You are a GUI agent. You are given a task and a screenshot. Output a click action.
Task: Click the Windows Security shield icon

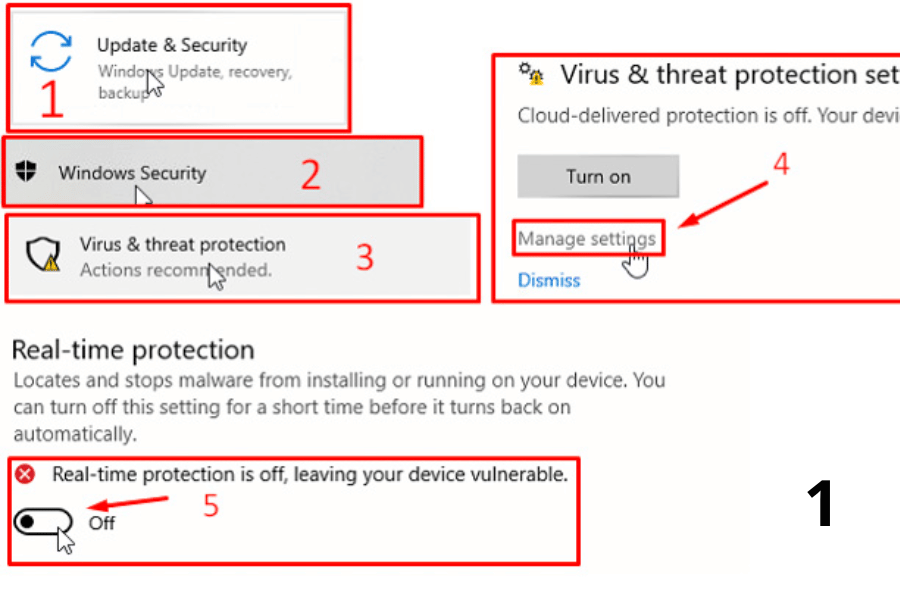point(27,172)
